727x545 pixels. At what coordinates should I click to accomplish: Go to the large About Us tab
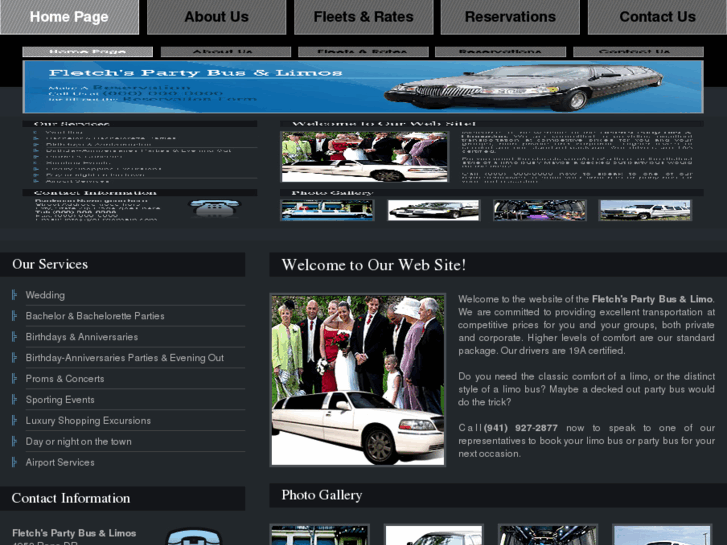[217, 17]
